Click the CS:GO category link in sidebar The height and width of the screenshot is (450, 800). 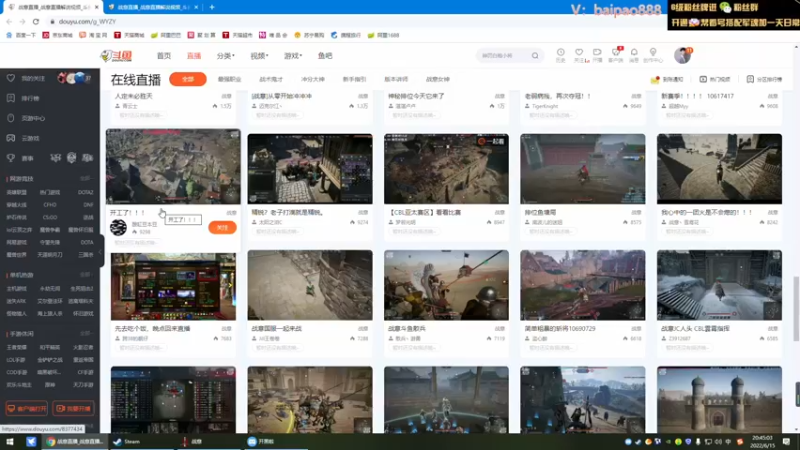pos(50,217)
